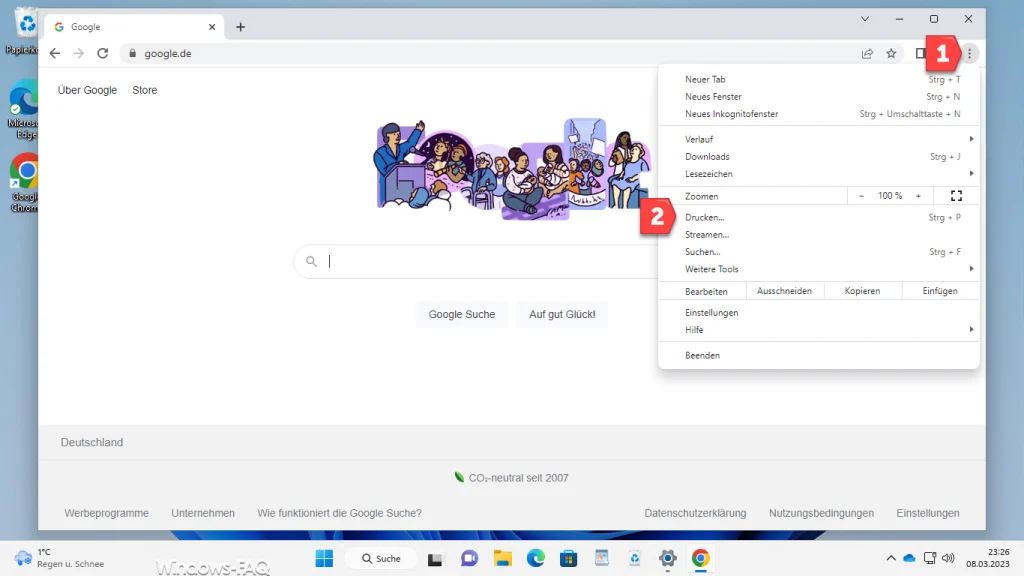This screenshot has width=1024, height=576.
Task: Share this page via the share icon
Action: tap(867, 54)
